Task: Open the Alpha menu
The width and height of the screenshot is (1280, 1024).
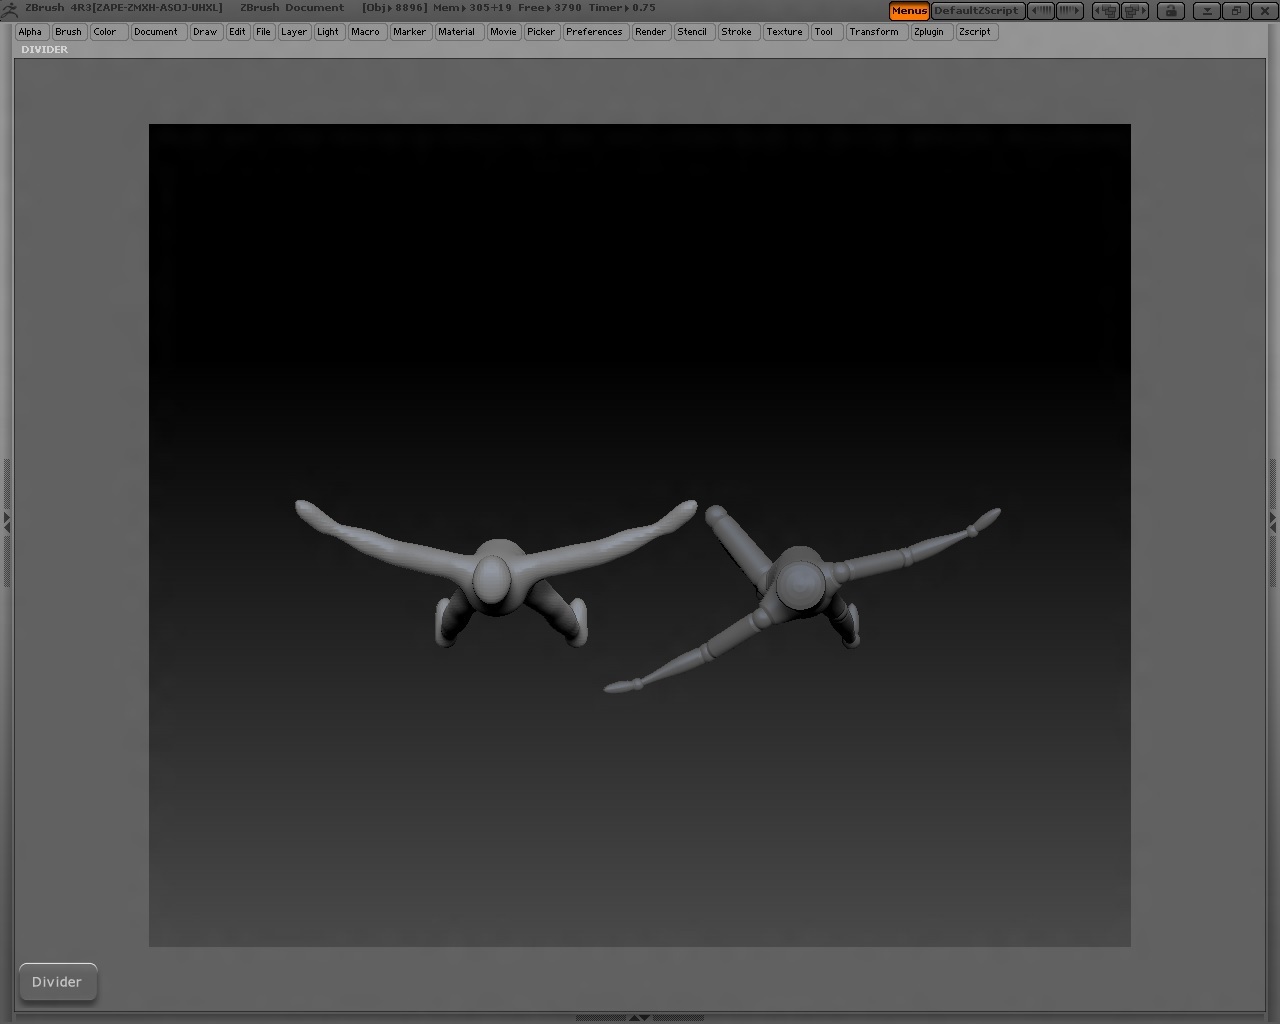Action: [x=31, y=32]
